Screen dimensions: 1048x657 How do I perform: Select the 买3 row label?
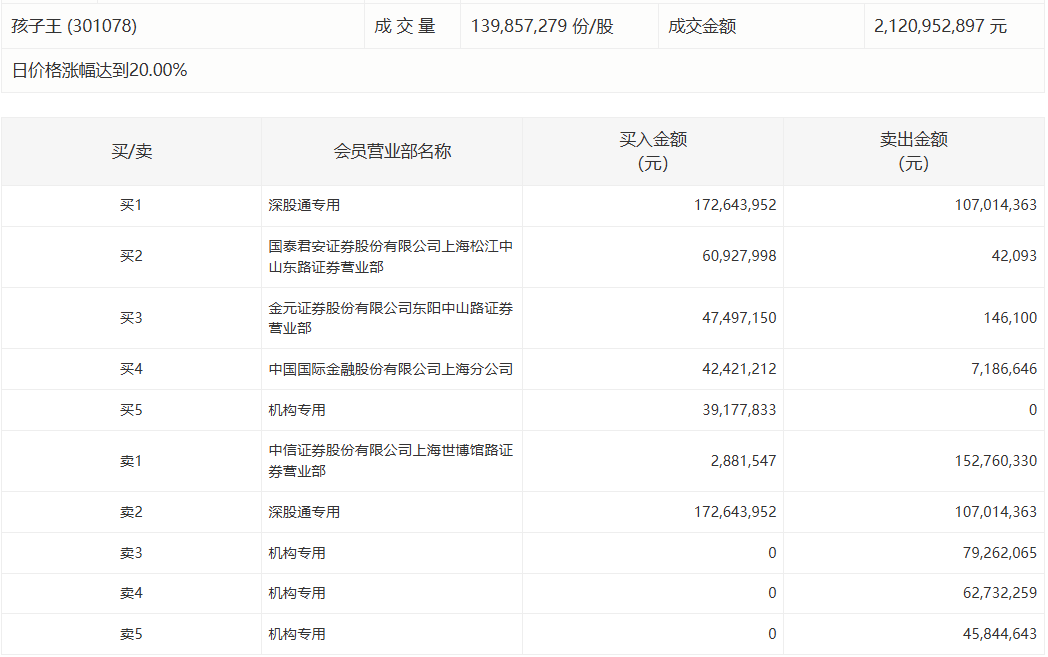(x=132, y=318)
